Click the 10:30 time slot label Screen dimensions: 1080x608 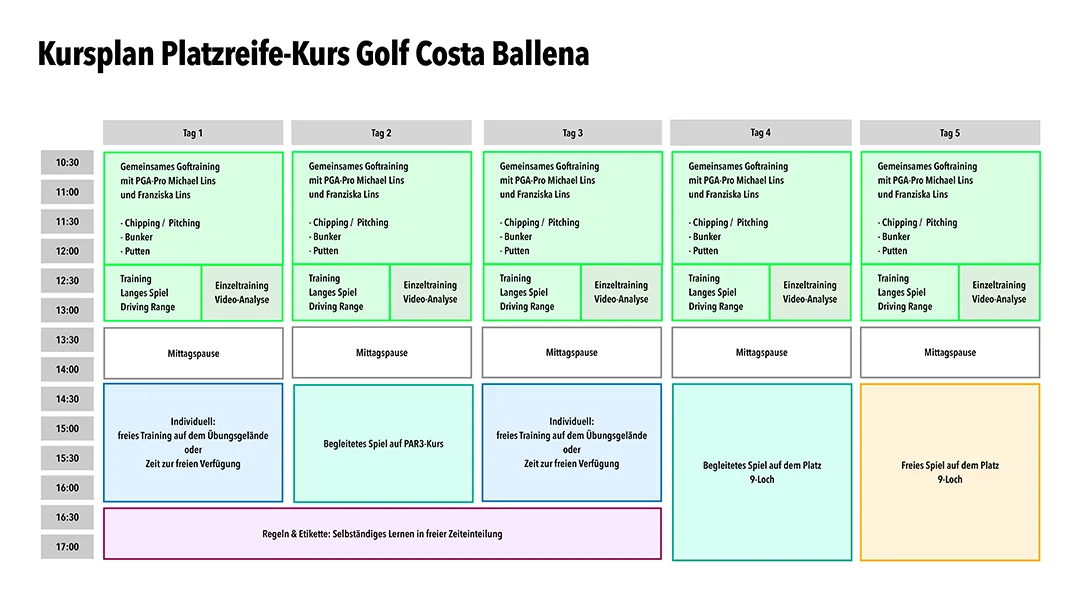pyautogui.click(x=67, y=163)
